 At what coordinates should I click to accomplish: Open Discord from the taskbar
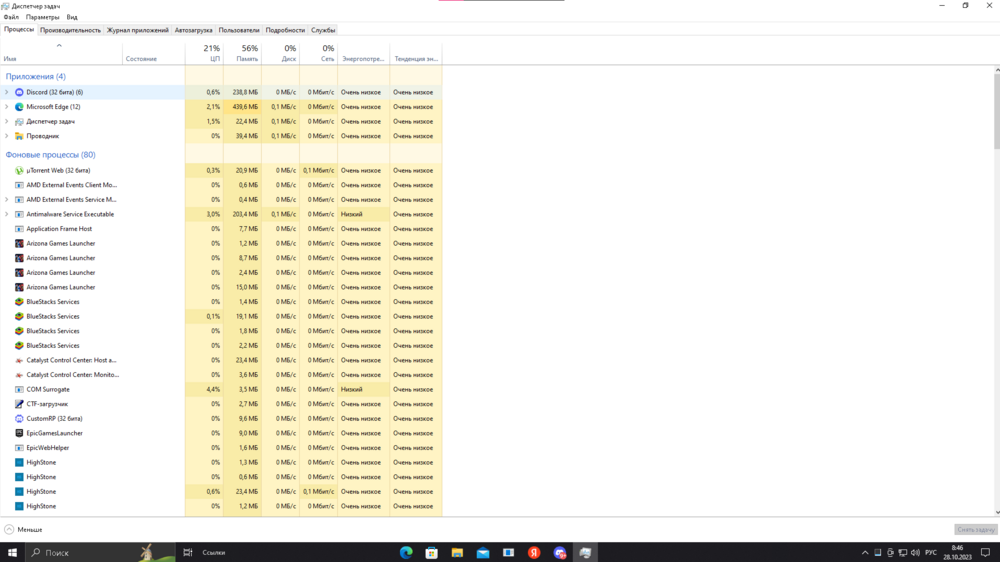560,552
